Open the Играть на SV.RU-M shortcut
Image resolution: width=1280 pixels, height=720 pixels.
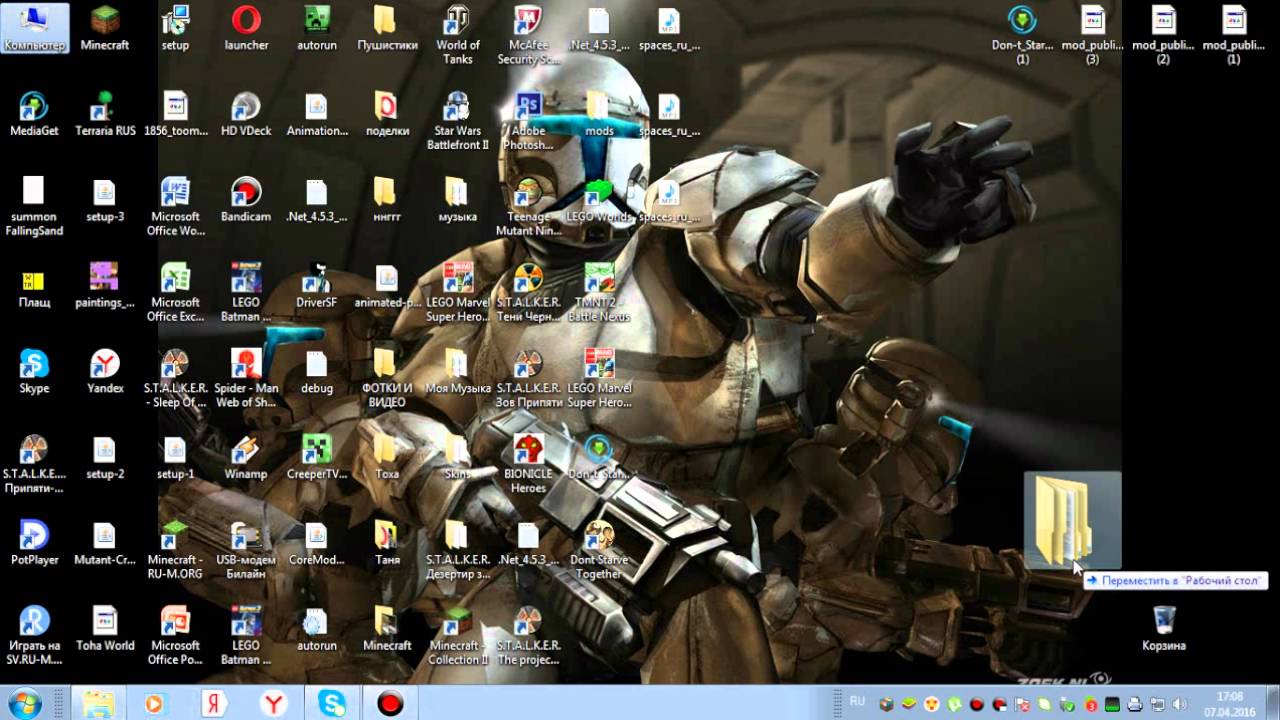(x=34, y=637)
